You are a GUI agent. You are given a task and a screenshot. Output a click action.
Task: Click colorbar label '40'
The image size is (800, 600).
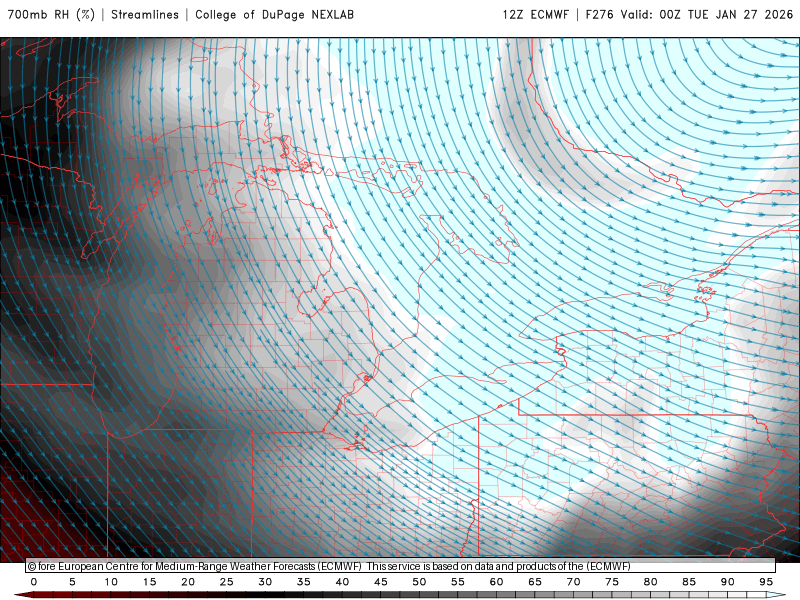342,582
